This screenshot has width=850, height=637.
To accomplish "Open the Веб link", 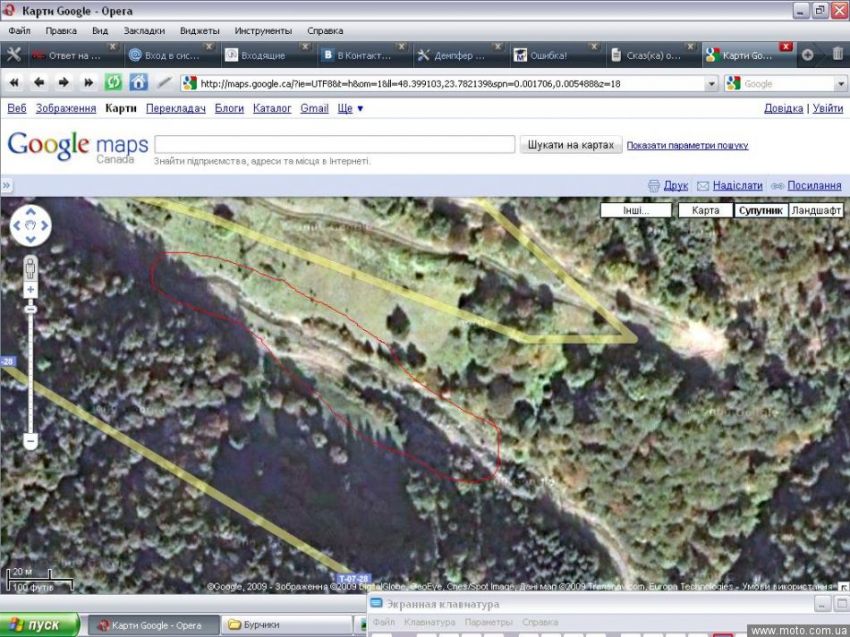I will click(17, 108).
